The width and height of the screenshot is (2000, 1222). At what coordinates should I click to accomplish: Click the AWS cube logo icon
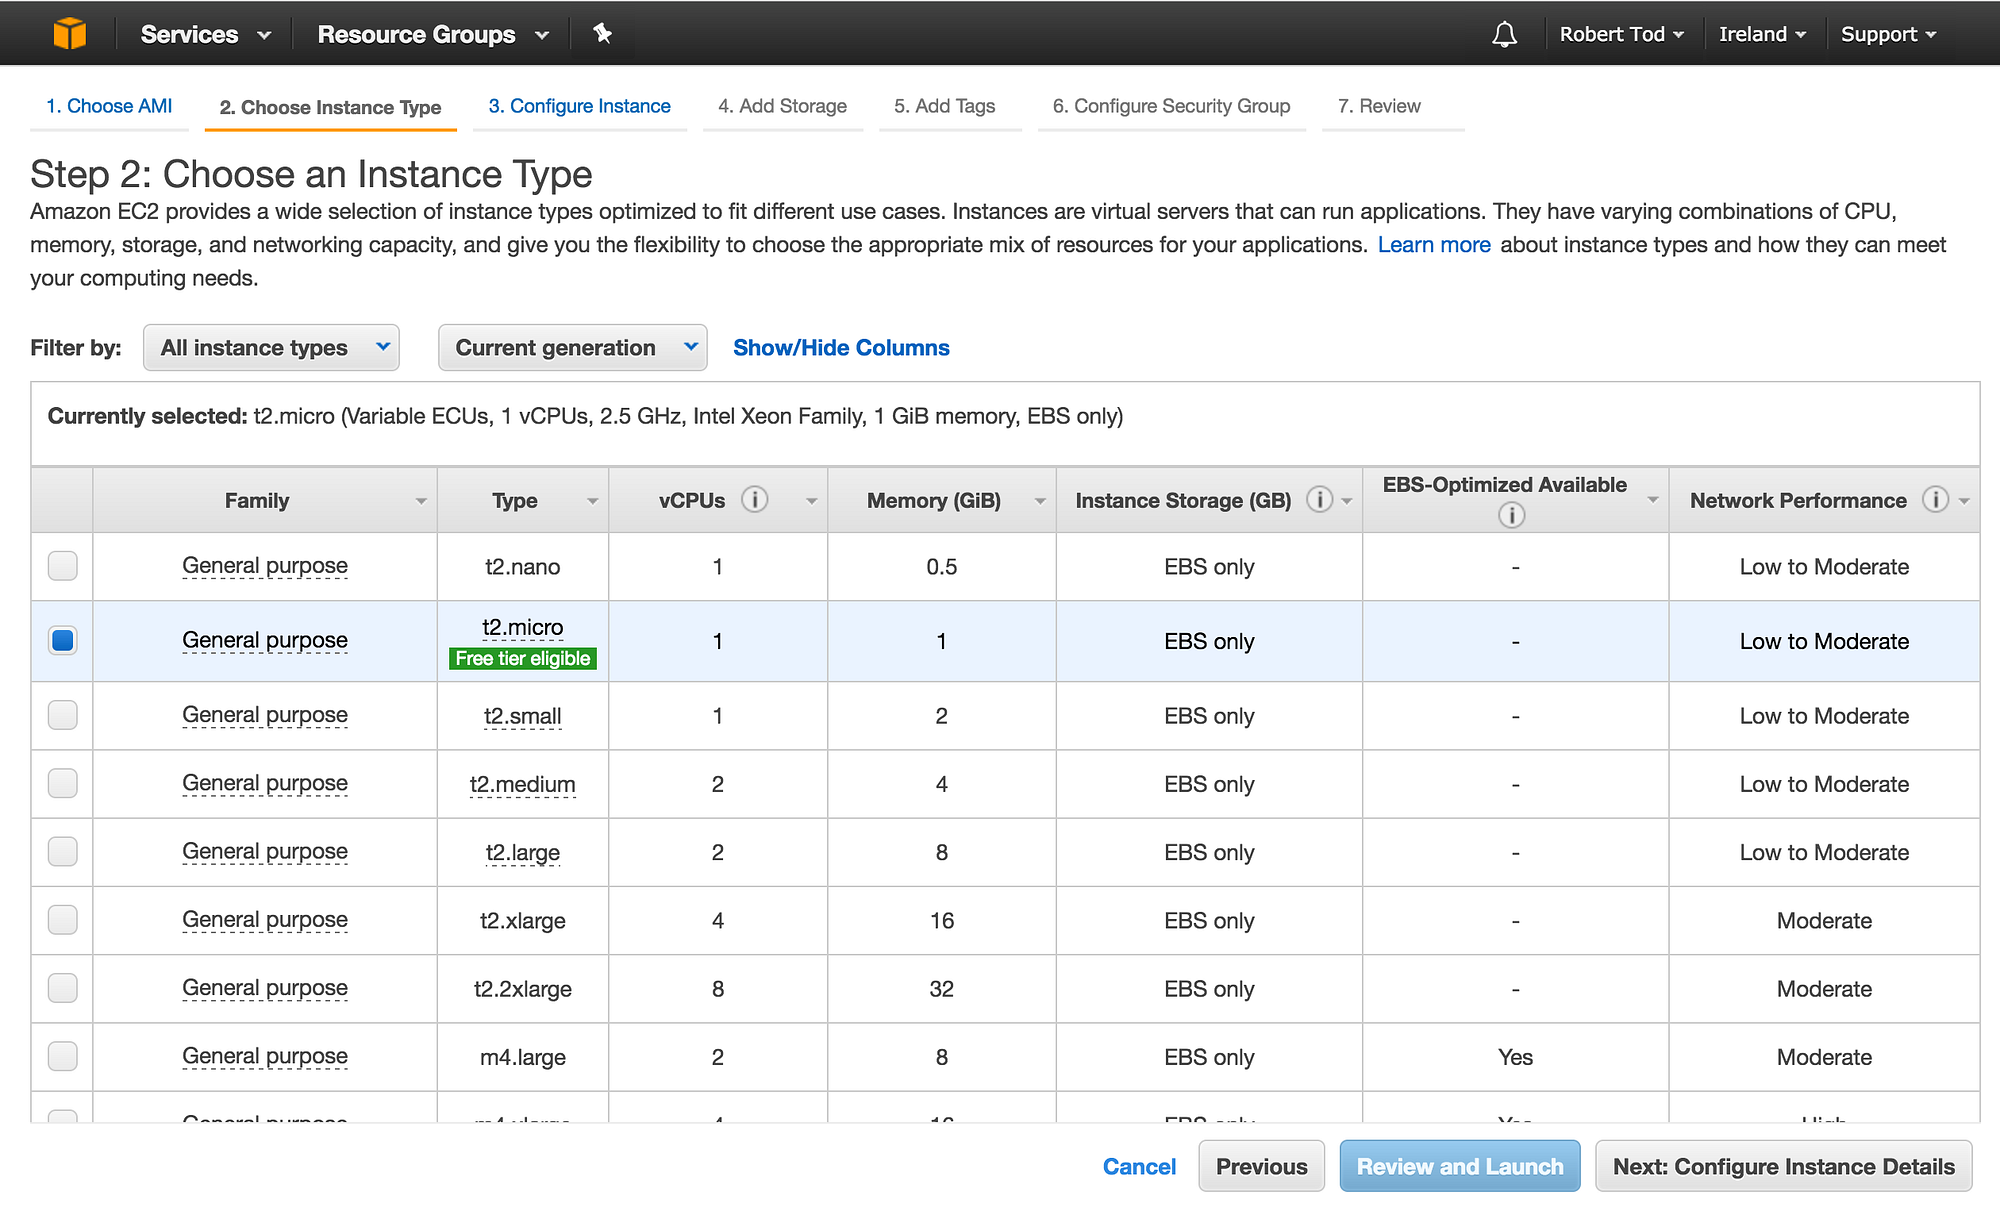point(69,33)
